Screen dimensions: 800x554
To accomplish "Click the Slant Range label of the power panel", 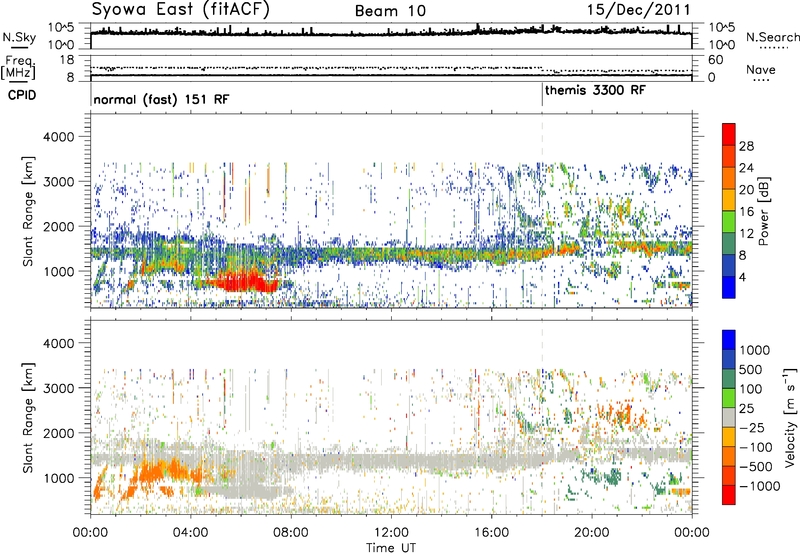I will tap(28, 211).
